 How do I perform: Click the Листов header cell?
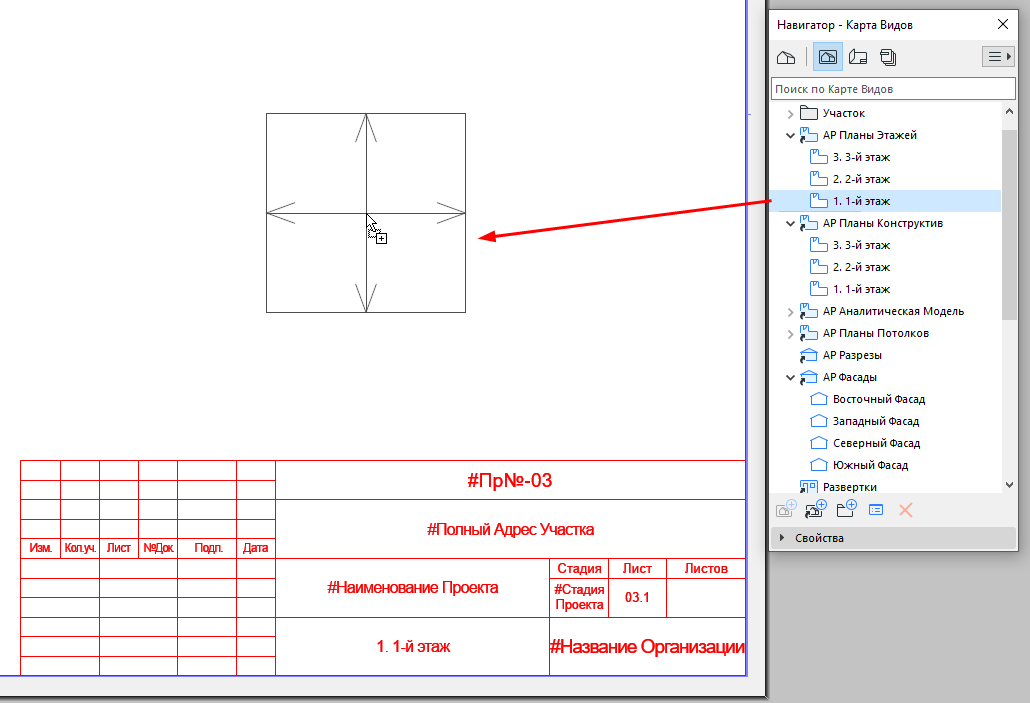pos(706,568)
